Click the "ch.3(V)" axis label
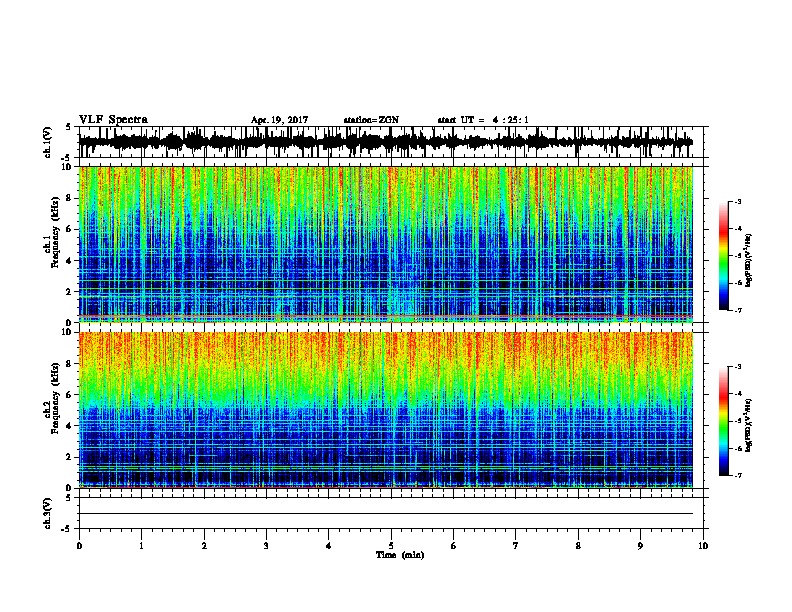 coord(47,514)
